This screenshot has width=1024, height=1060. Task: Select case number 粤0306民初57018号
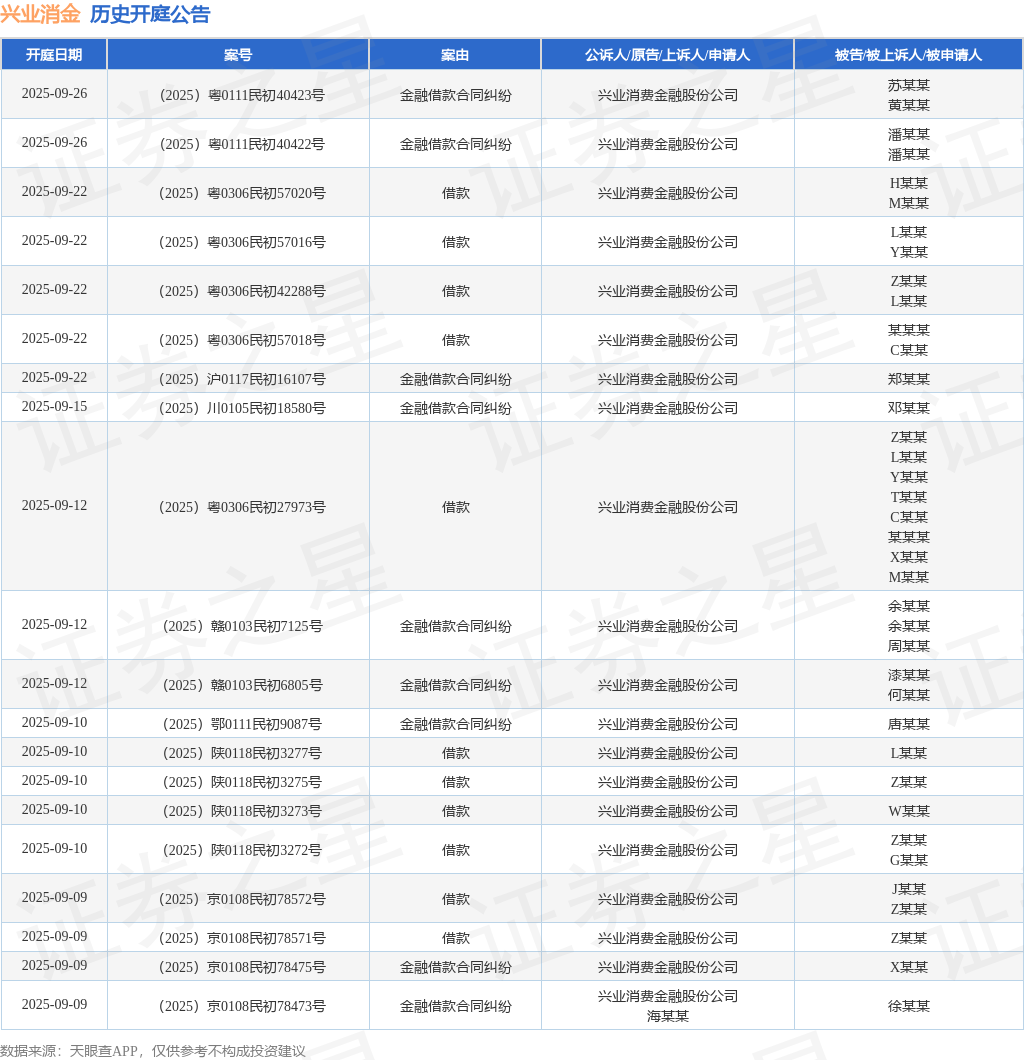pyautogui.click(x=242, y=340)
